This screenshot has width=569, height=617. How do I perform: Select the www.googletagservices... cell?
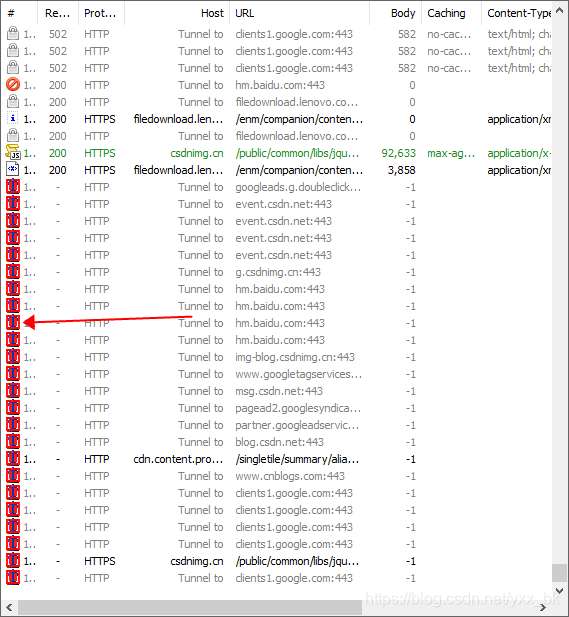298,374
